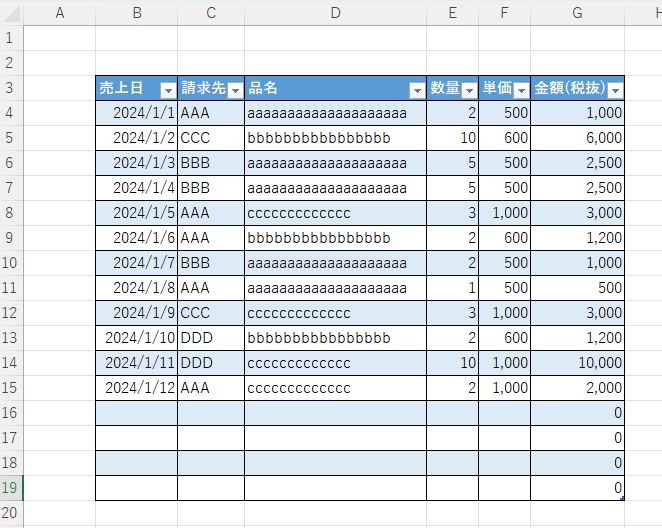Select row 20 header
The image size is (662, 528).
pyautogui.click(x=11, y=513)
